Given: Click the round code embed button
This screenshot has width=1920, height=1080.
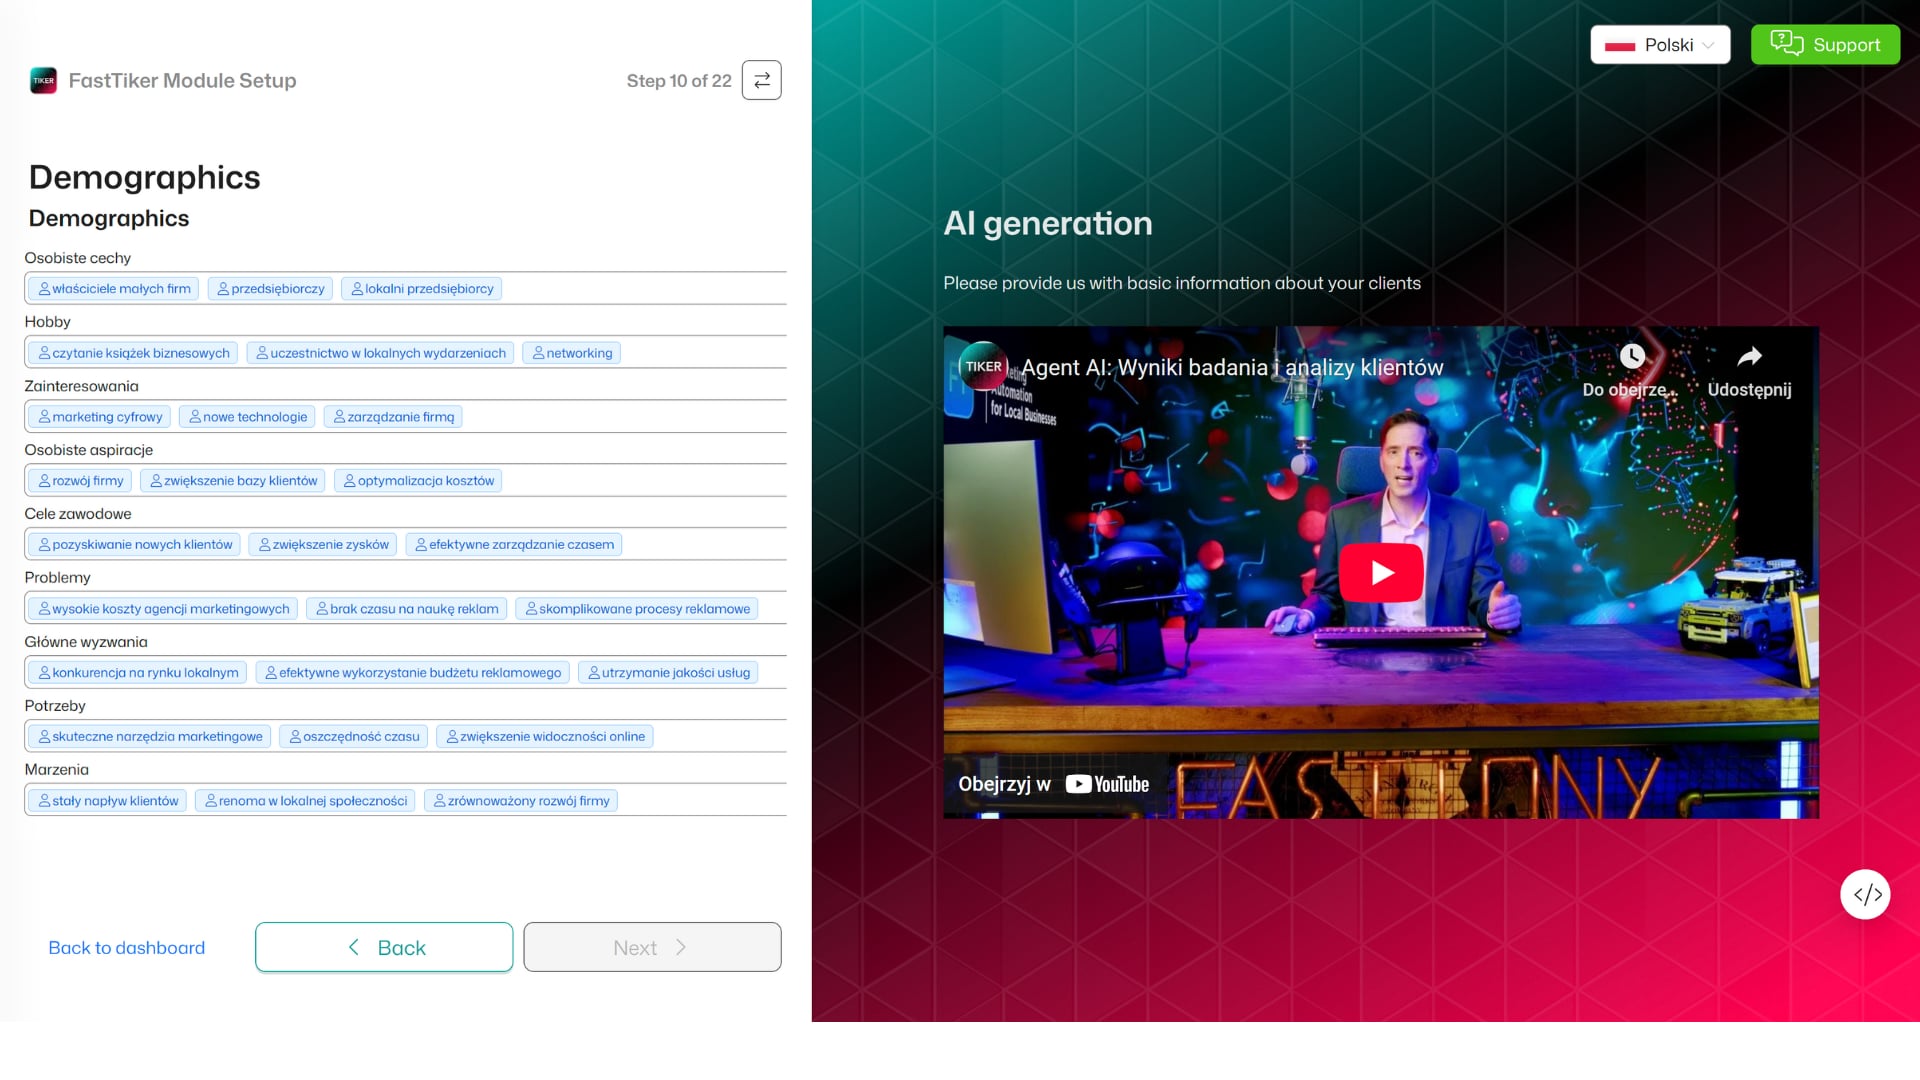Looking at the screenshot, I should point(1865,894).
